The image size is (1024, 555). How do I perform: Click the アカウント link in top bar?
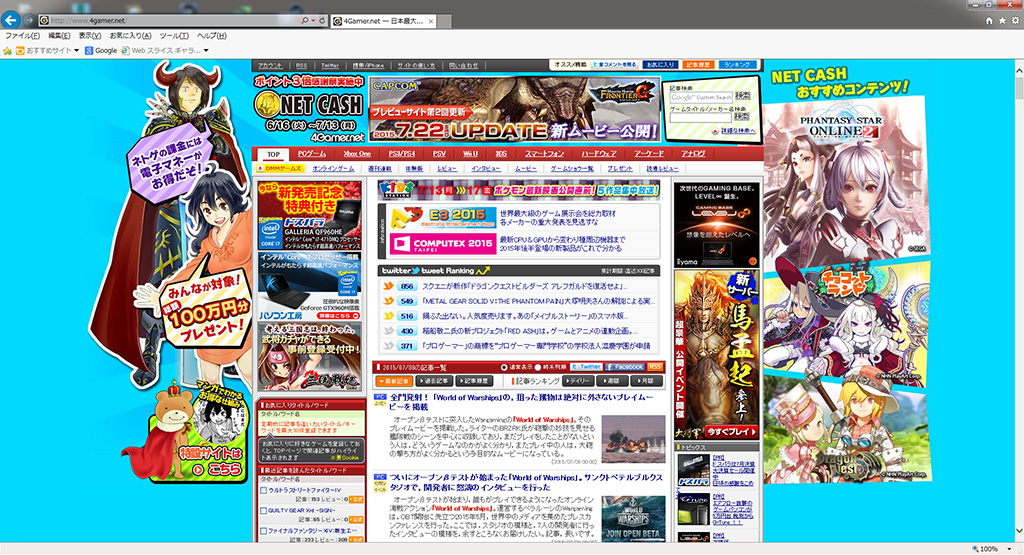pyautogui.click(x=270, y=65)
